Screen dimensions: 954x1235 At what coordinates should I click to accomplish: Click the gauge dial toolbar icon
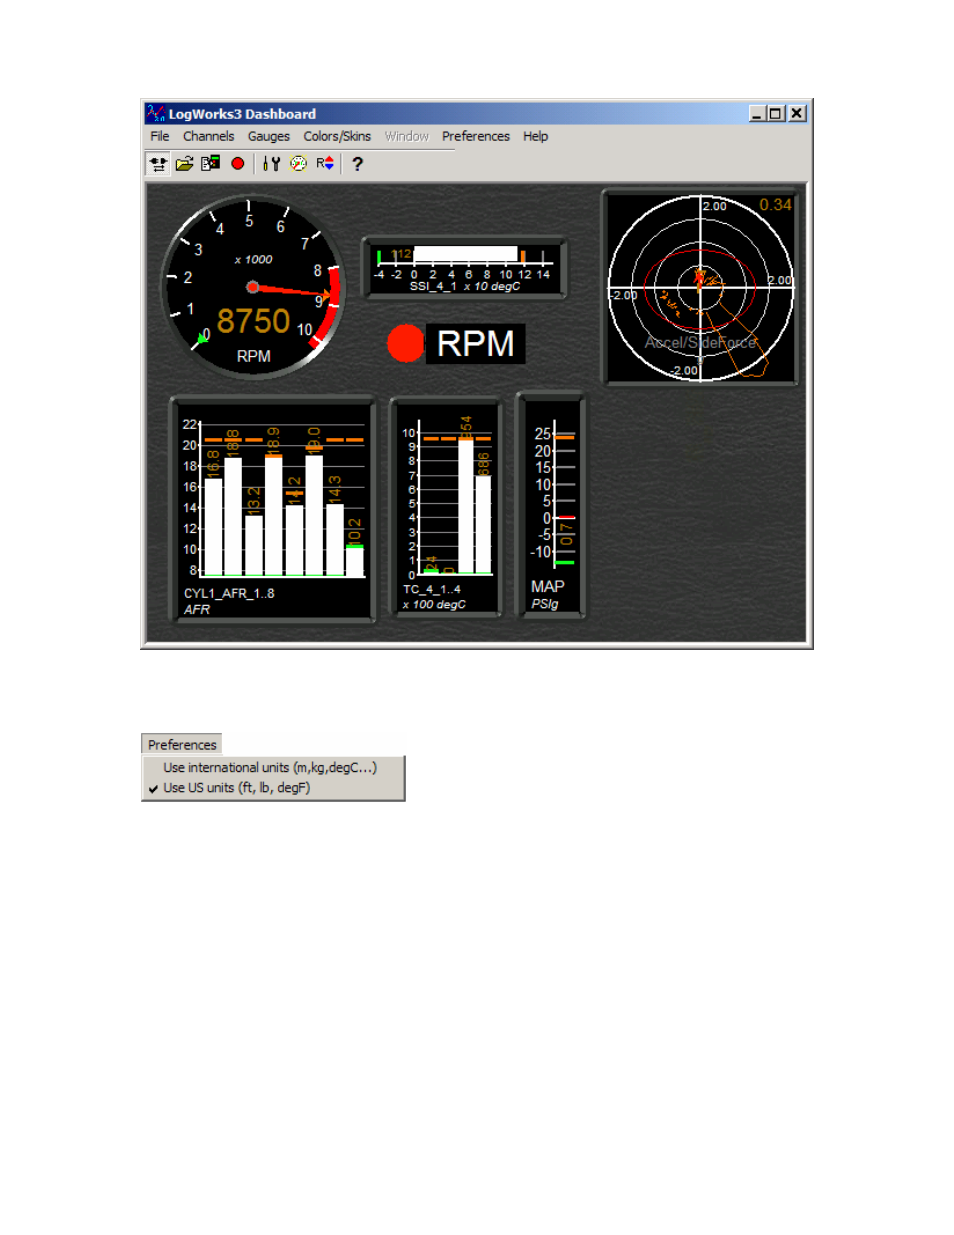298,164
